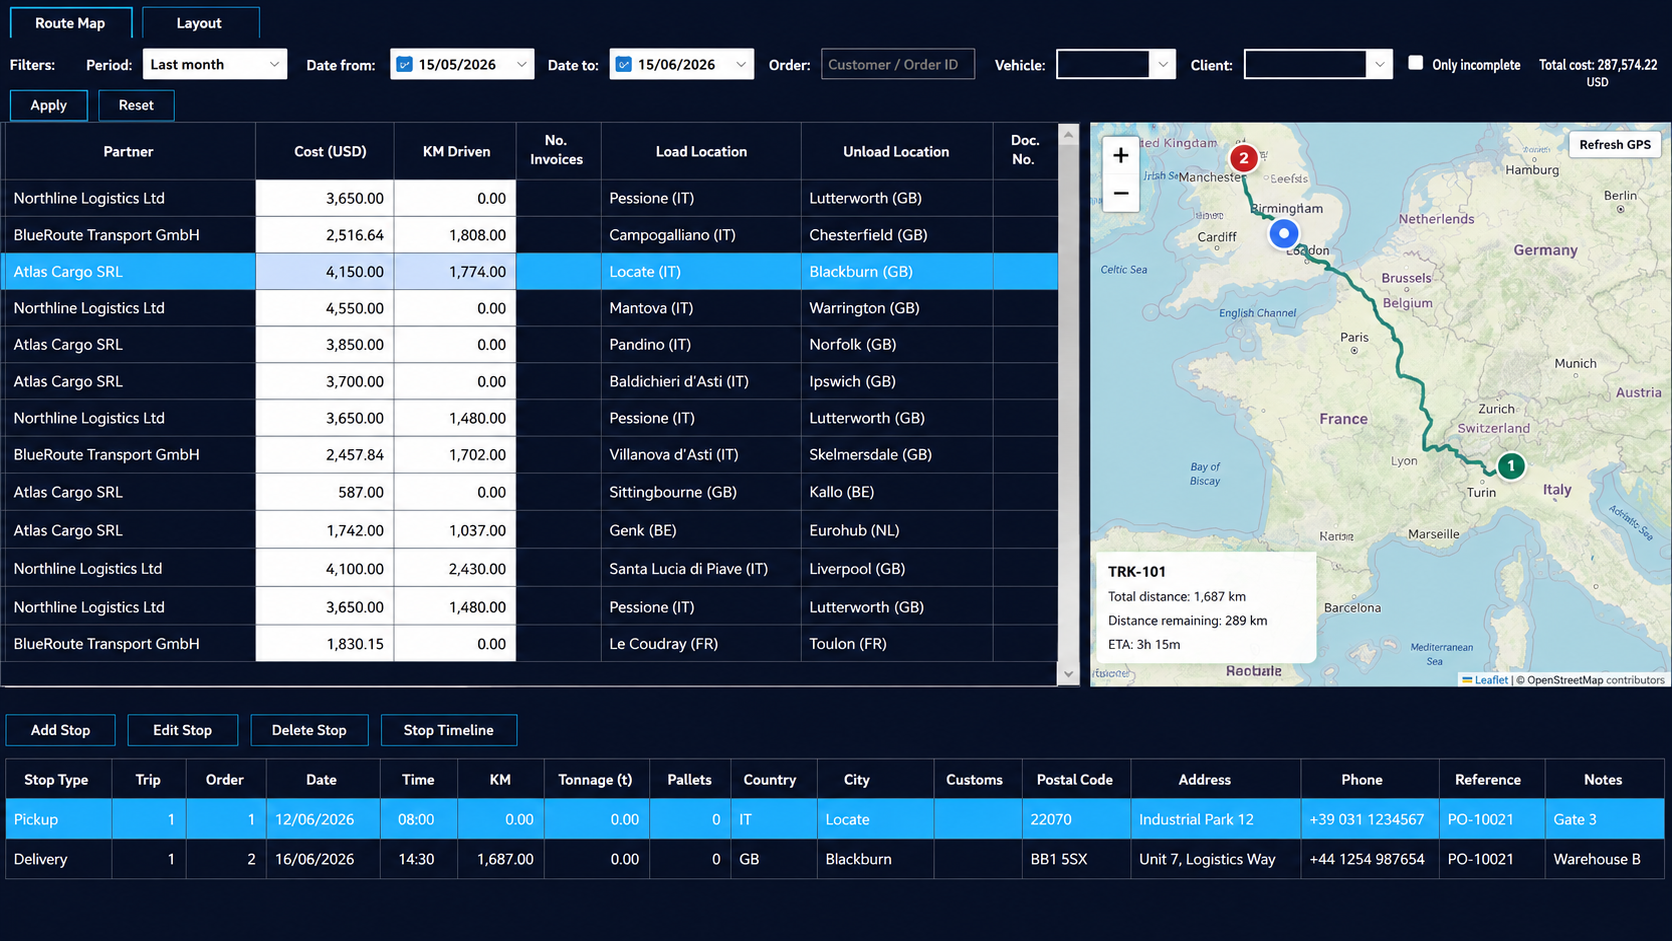Open the OpenStreetMap attribution link
The width and height of the screenshot is (1672, 941).
(1564, 680)
